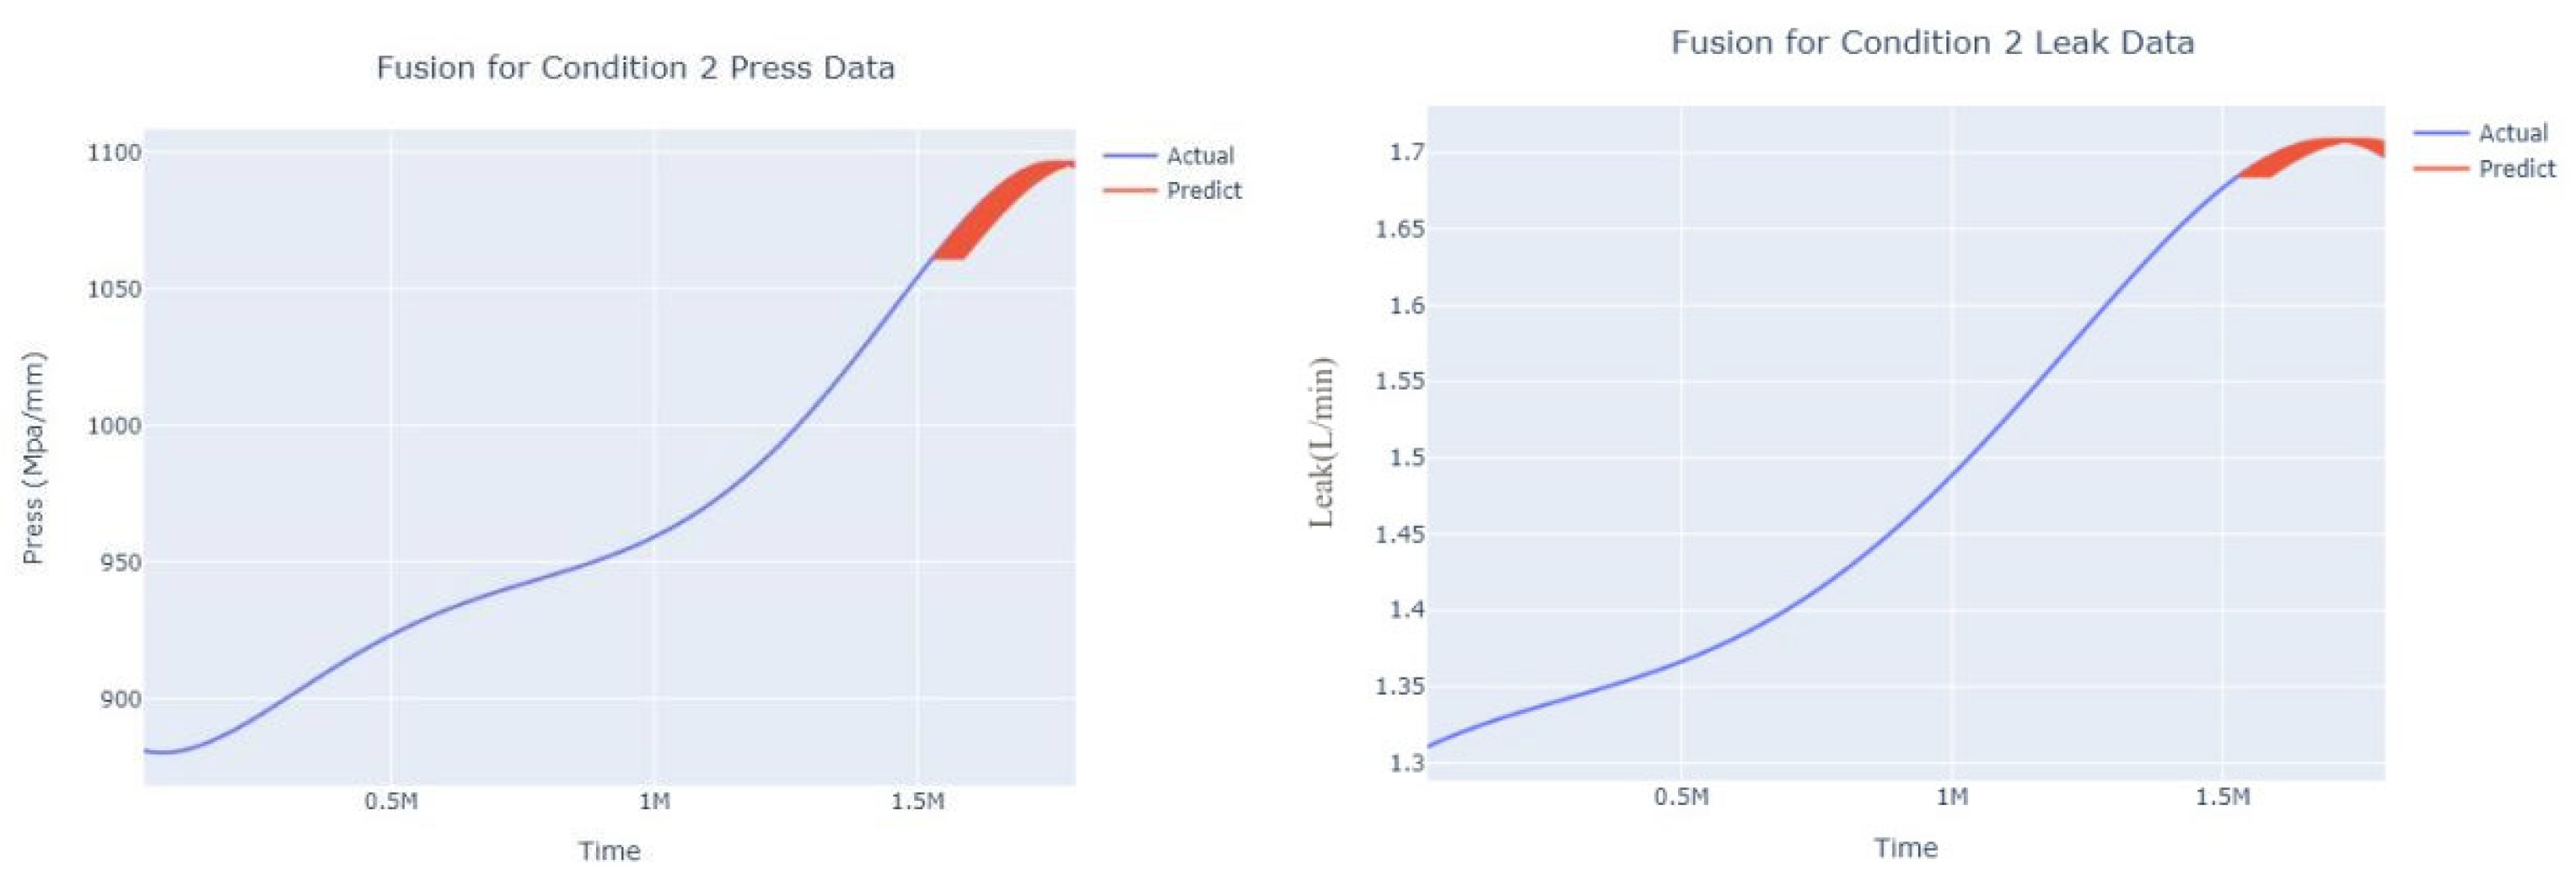Click the 1.3 tick on Leak y-axis
Image resolution: width=2576 pixels, height=886 pixels.
(x=1406, y=762)
